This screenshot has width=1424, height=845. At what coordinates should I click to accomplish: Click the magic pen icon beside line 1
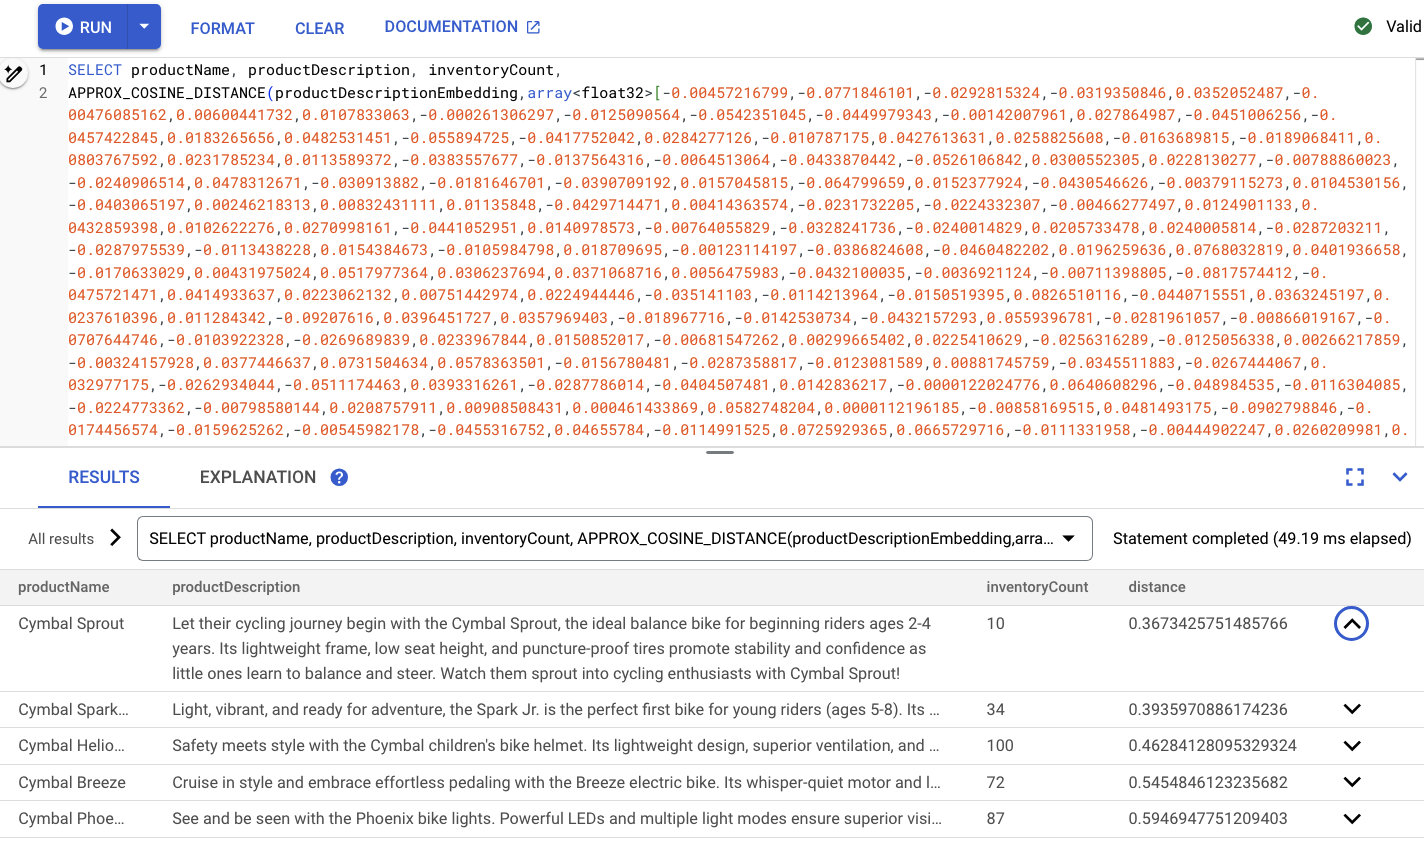point(13,74)
